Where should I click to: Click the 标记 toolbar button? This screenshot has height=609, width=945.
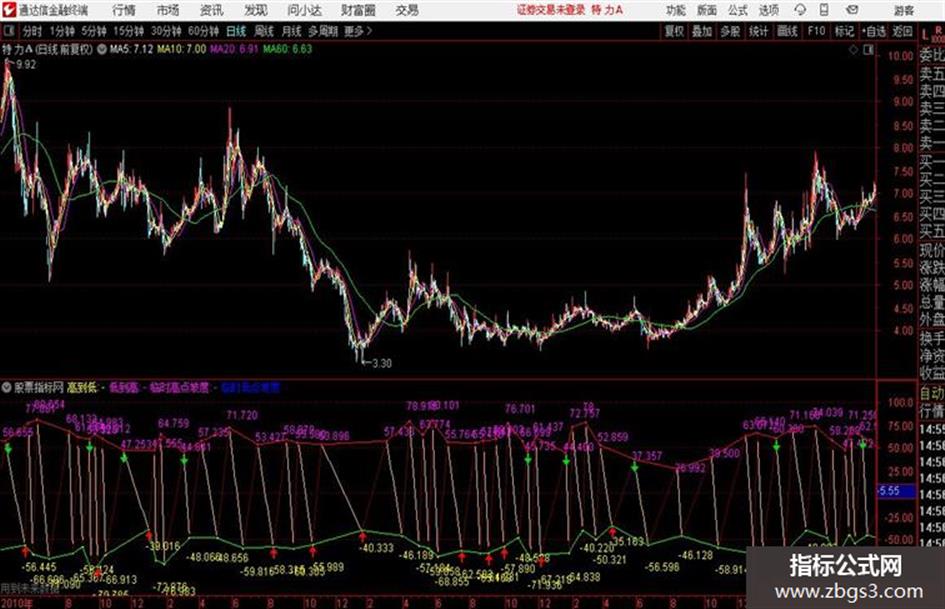[x=844, y=31]
